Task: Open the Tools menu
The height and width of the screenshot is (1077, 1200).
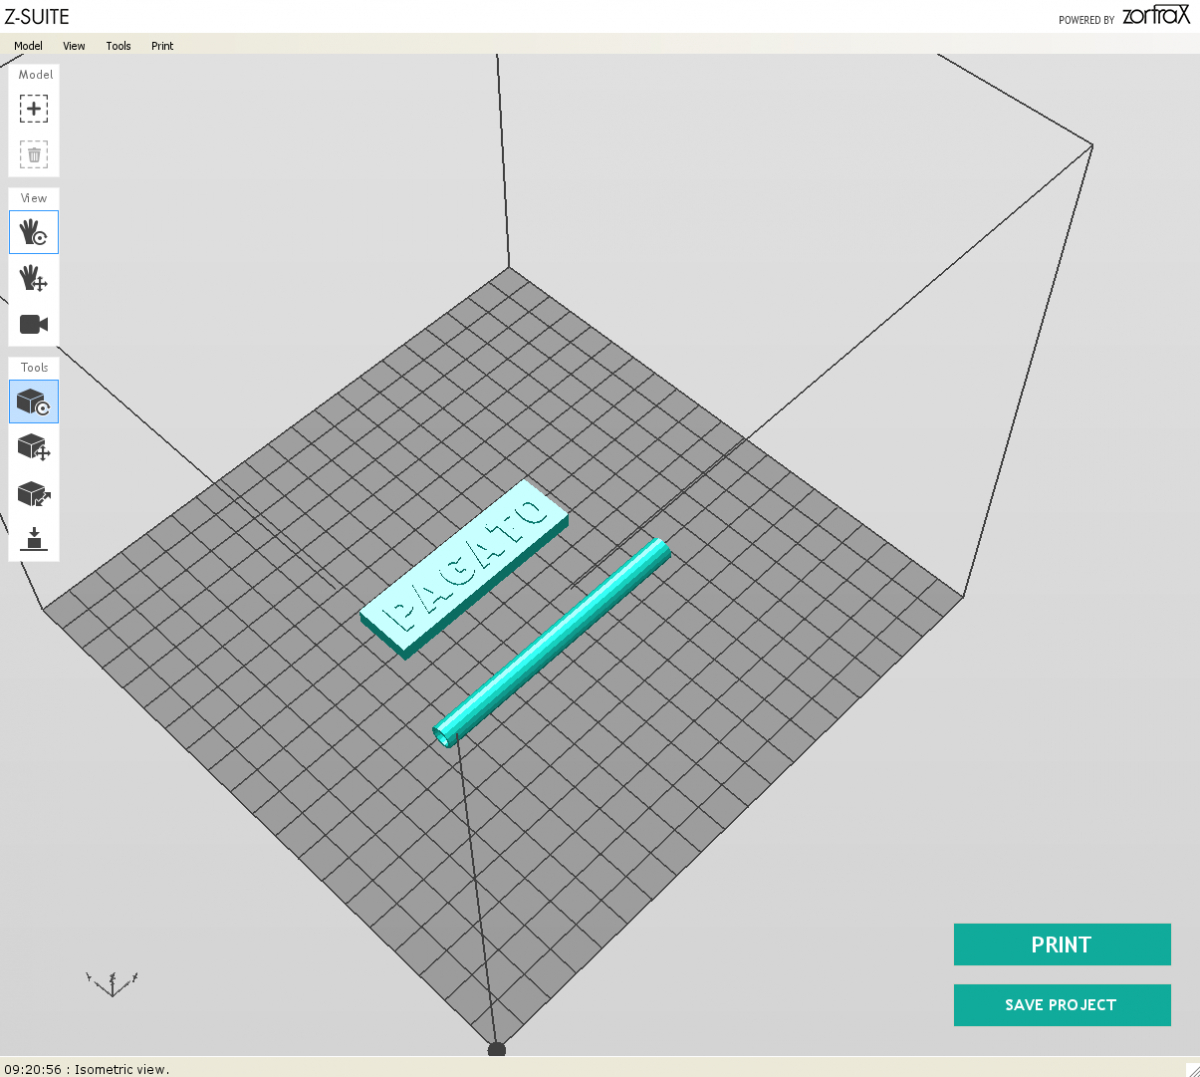Action: point(118,46)
